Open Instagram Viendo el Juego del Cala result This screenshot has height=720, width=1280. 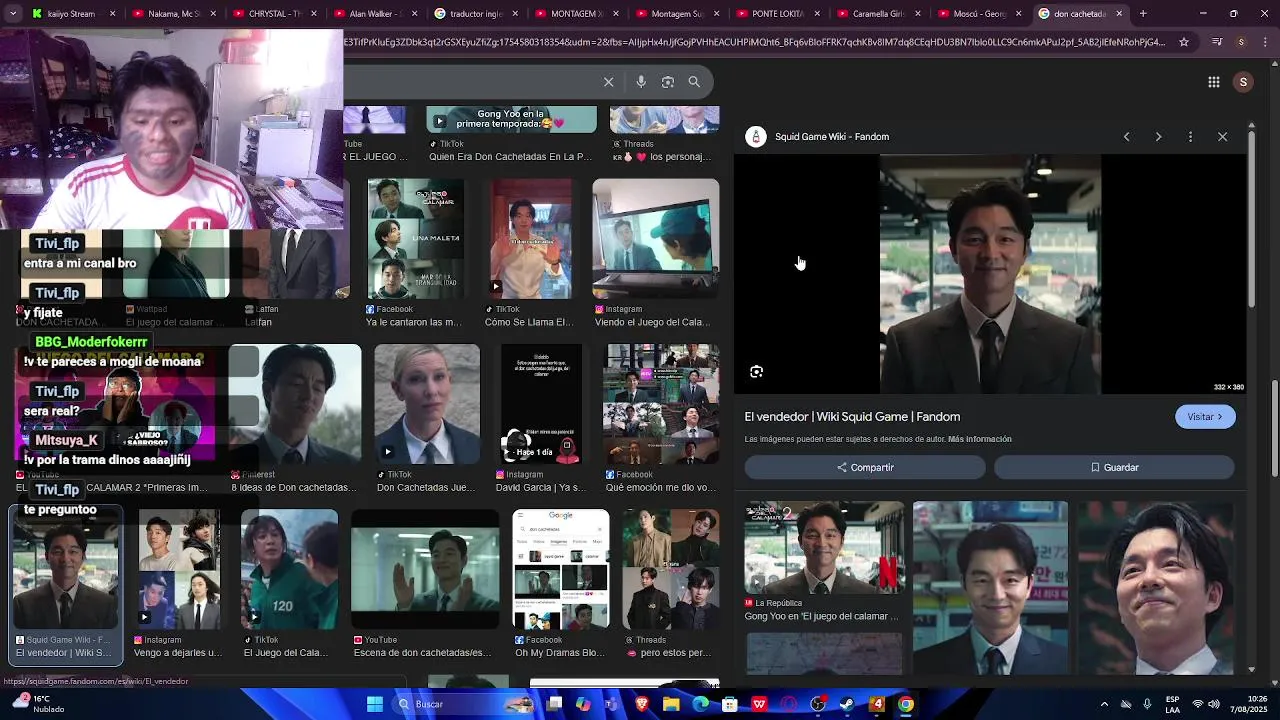point(656,239)
